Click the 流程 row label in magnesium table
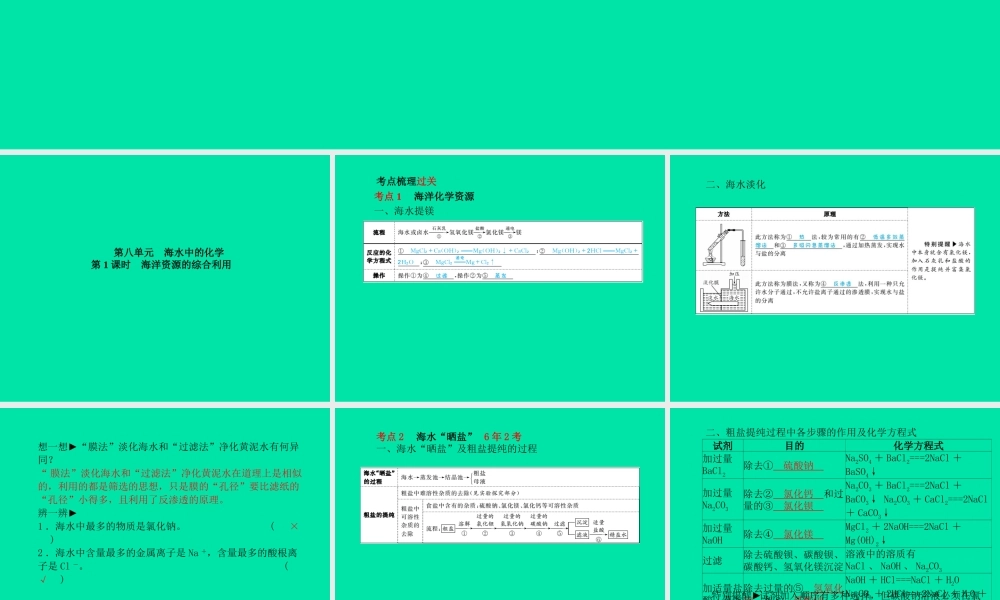1000x600 pixels. click(x=379, y=233)
